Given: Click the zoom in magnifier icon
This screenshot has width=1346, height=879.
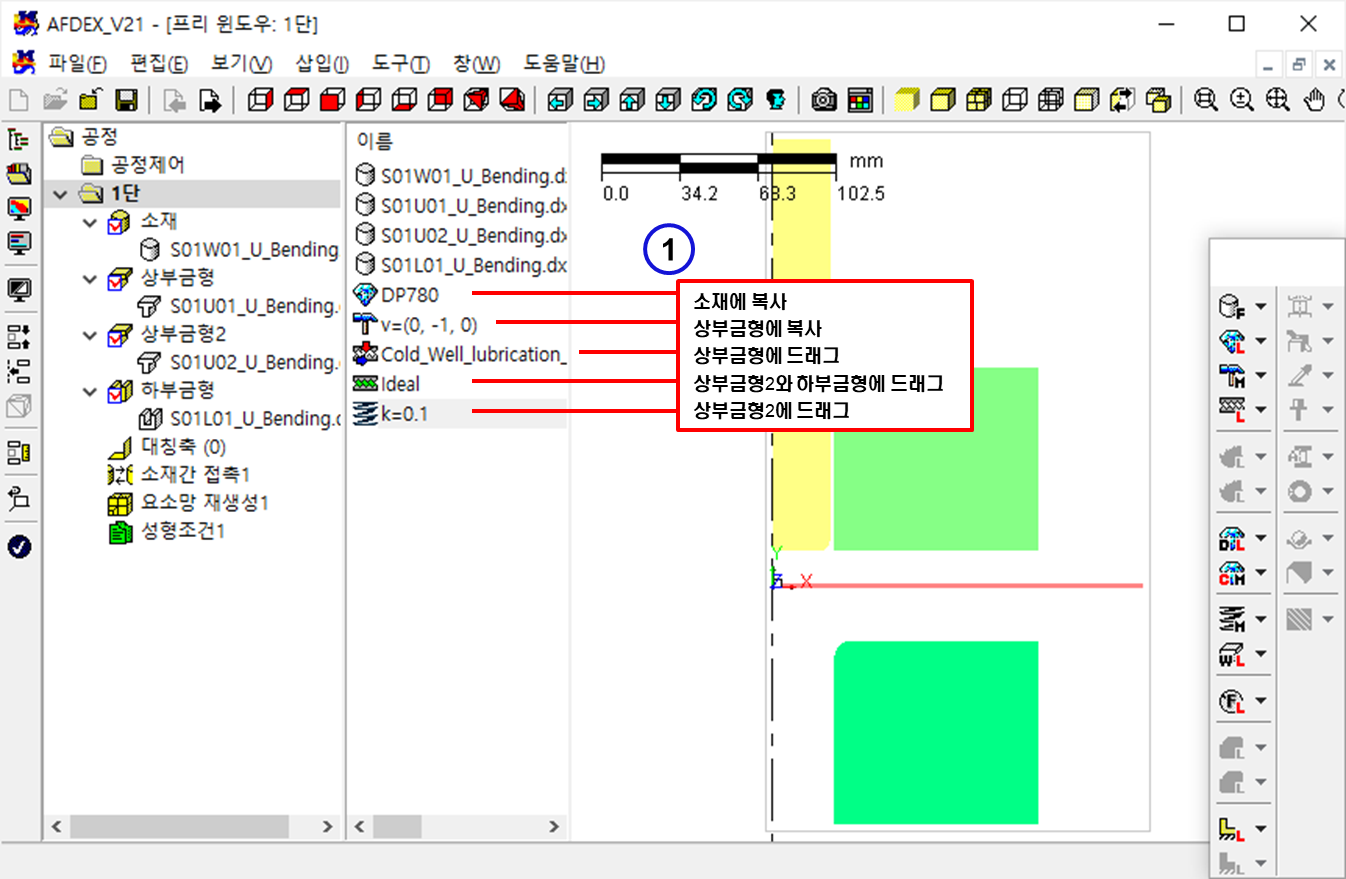Looking at the screenshot, I should click(x=1242, y=100).
